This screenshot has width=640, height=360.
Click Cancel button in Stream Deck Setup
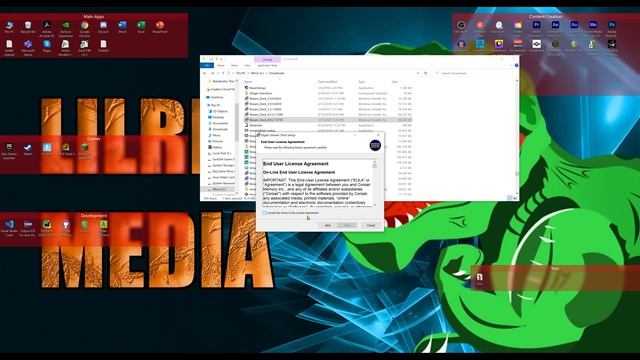371,225
